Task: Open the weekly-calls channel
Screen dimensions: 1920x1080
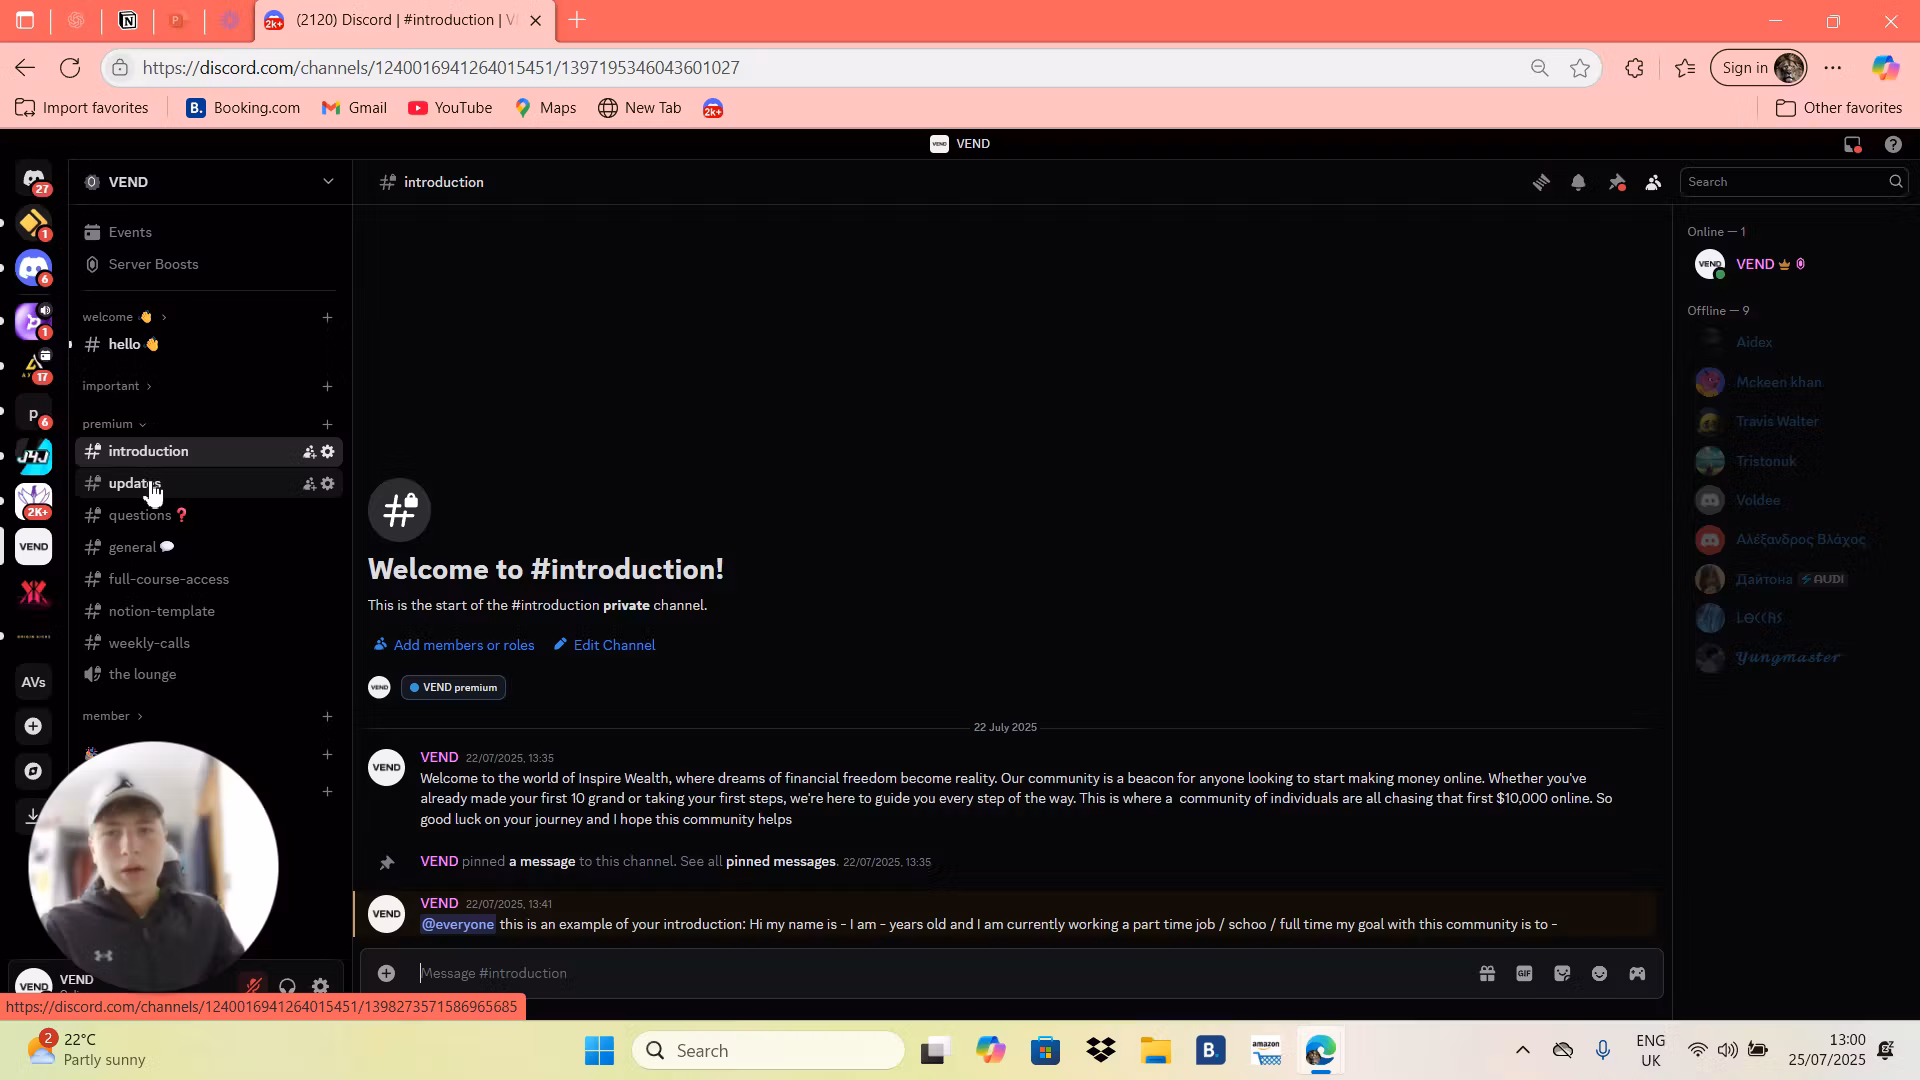Action: pyautogui.click(x=210, y=644)
